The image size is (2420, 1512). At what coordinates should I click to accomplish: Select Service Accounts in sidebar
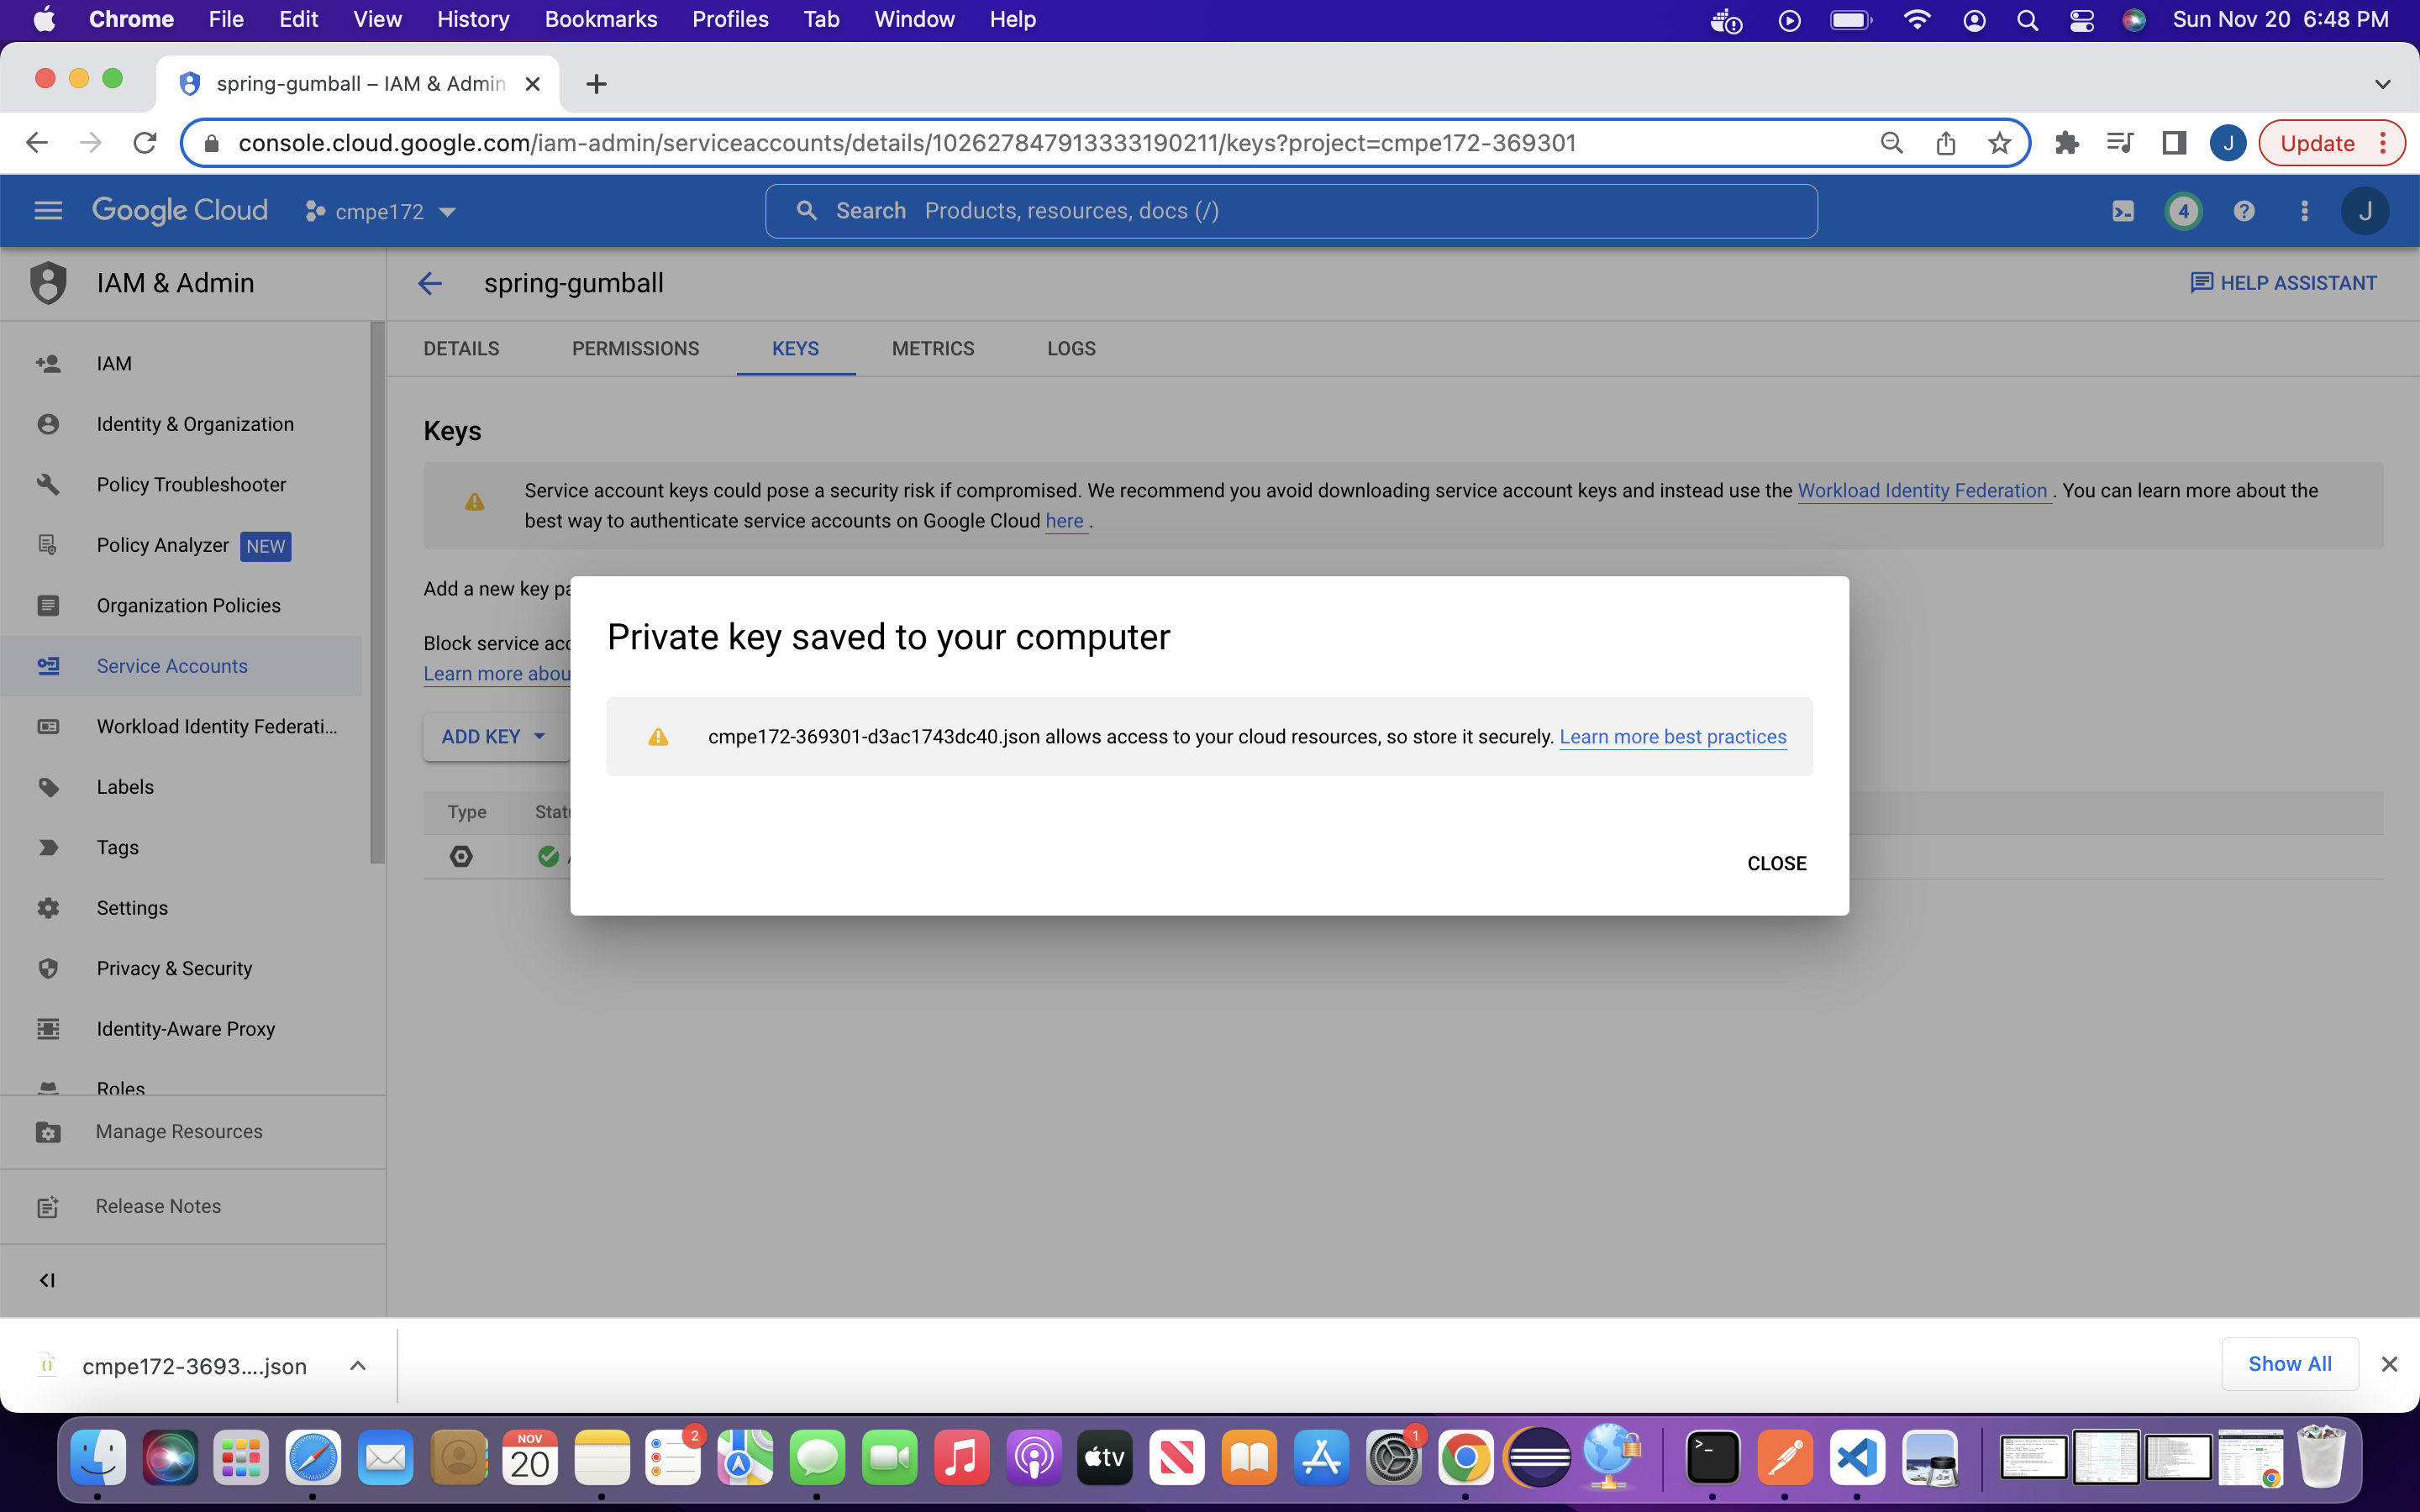coord(172,666)
